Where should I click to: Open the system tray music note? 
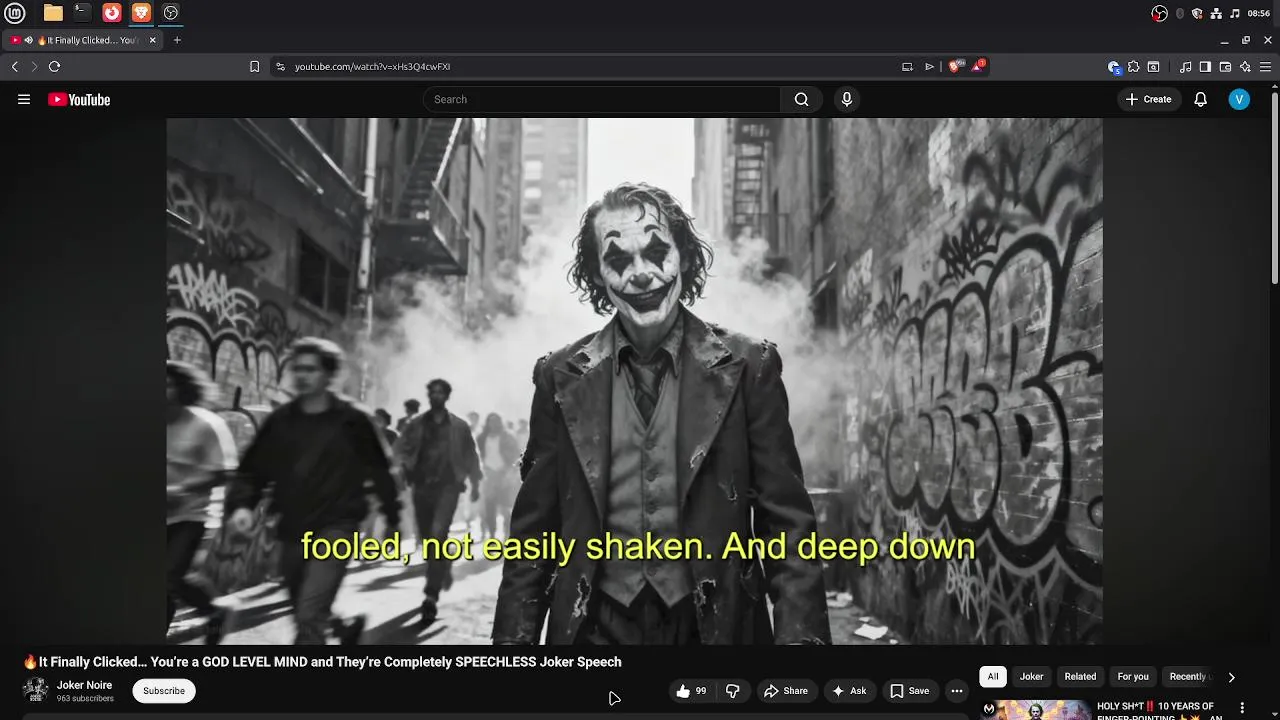(x=1235, y=13)
